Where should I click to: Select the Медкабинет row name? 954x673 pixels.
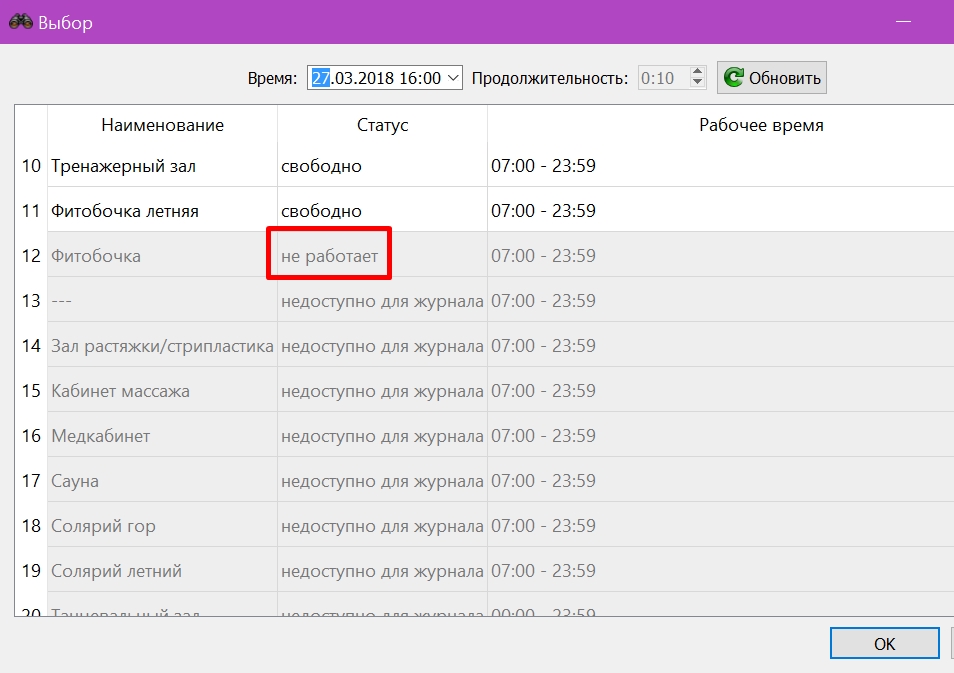coord(100,436)
